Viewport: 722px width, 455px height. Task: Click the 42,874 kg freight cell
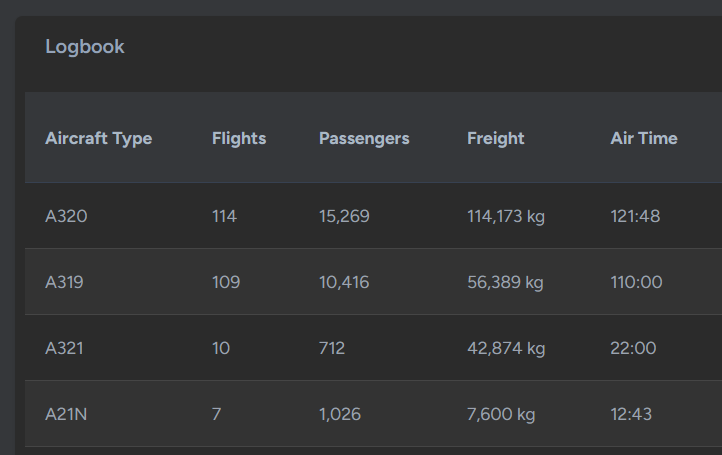tap(506, 348)
